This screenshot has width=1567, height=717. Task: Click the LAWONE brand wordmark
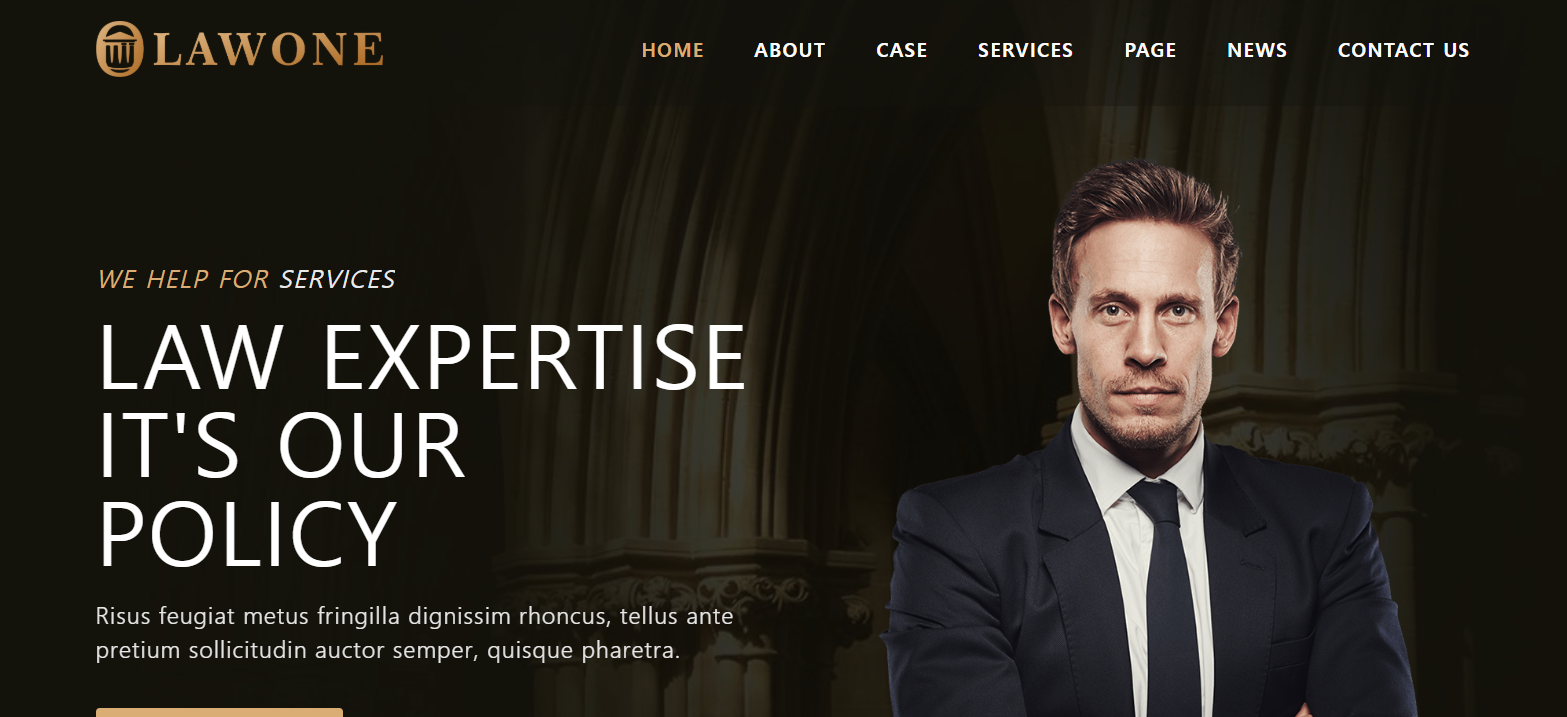pos(269,50)
